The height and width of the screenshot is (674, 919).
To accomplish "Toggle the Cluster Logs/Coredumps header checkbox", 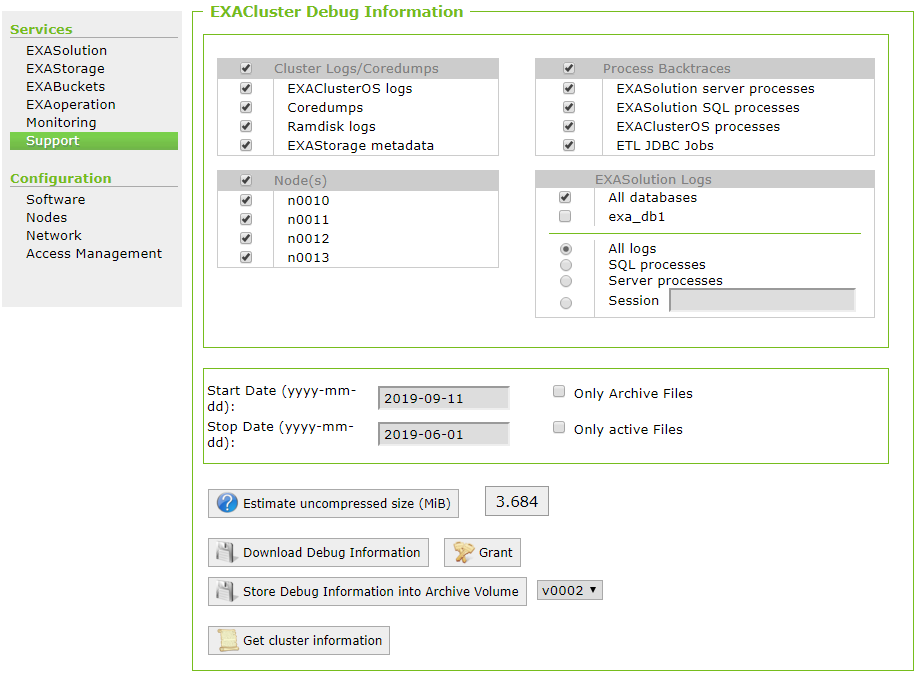I will coord(246,69).
